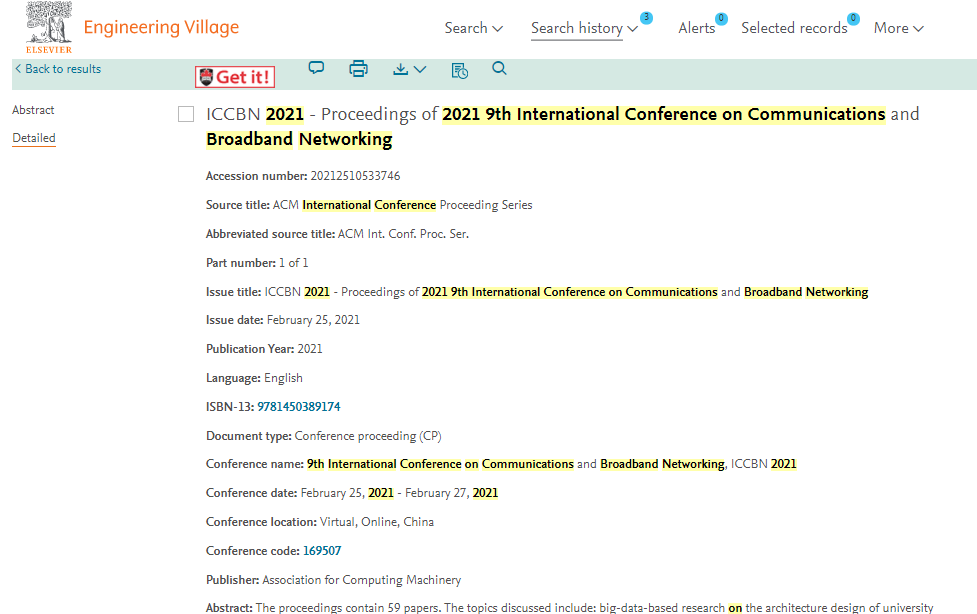Open conference code 169507 link
977x614 pixels.
[322, 551]
